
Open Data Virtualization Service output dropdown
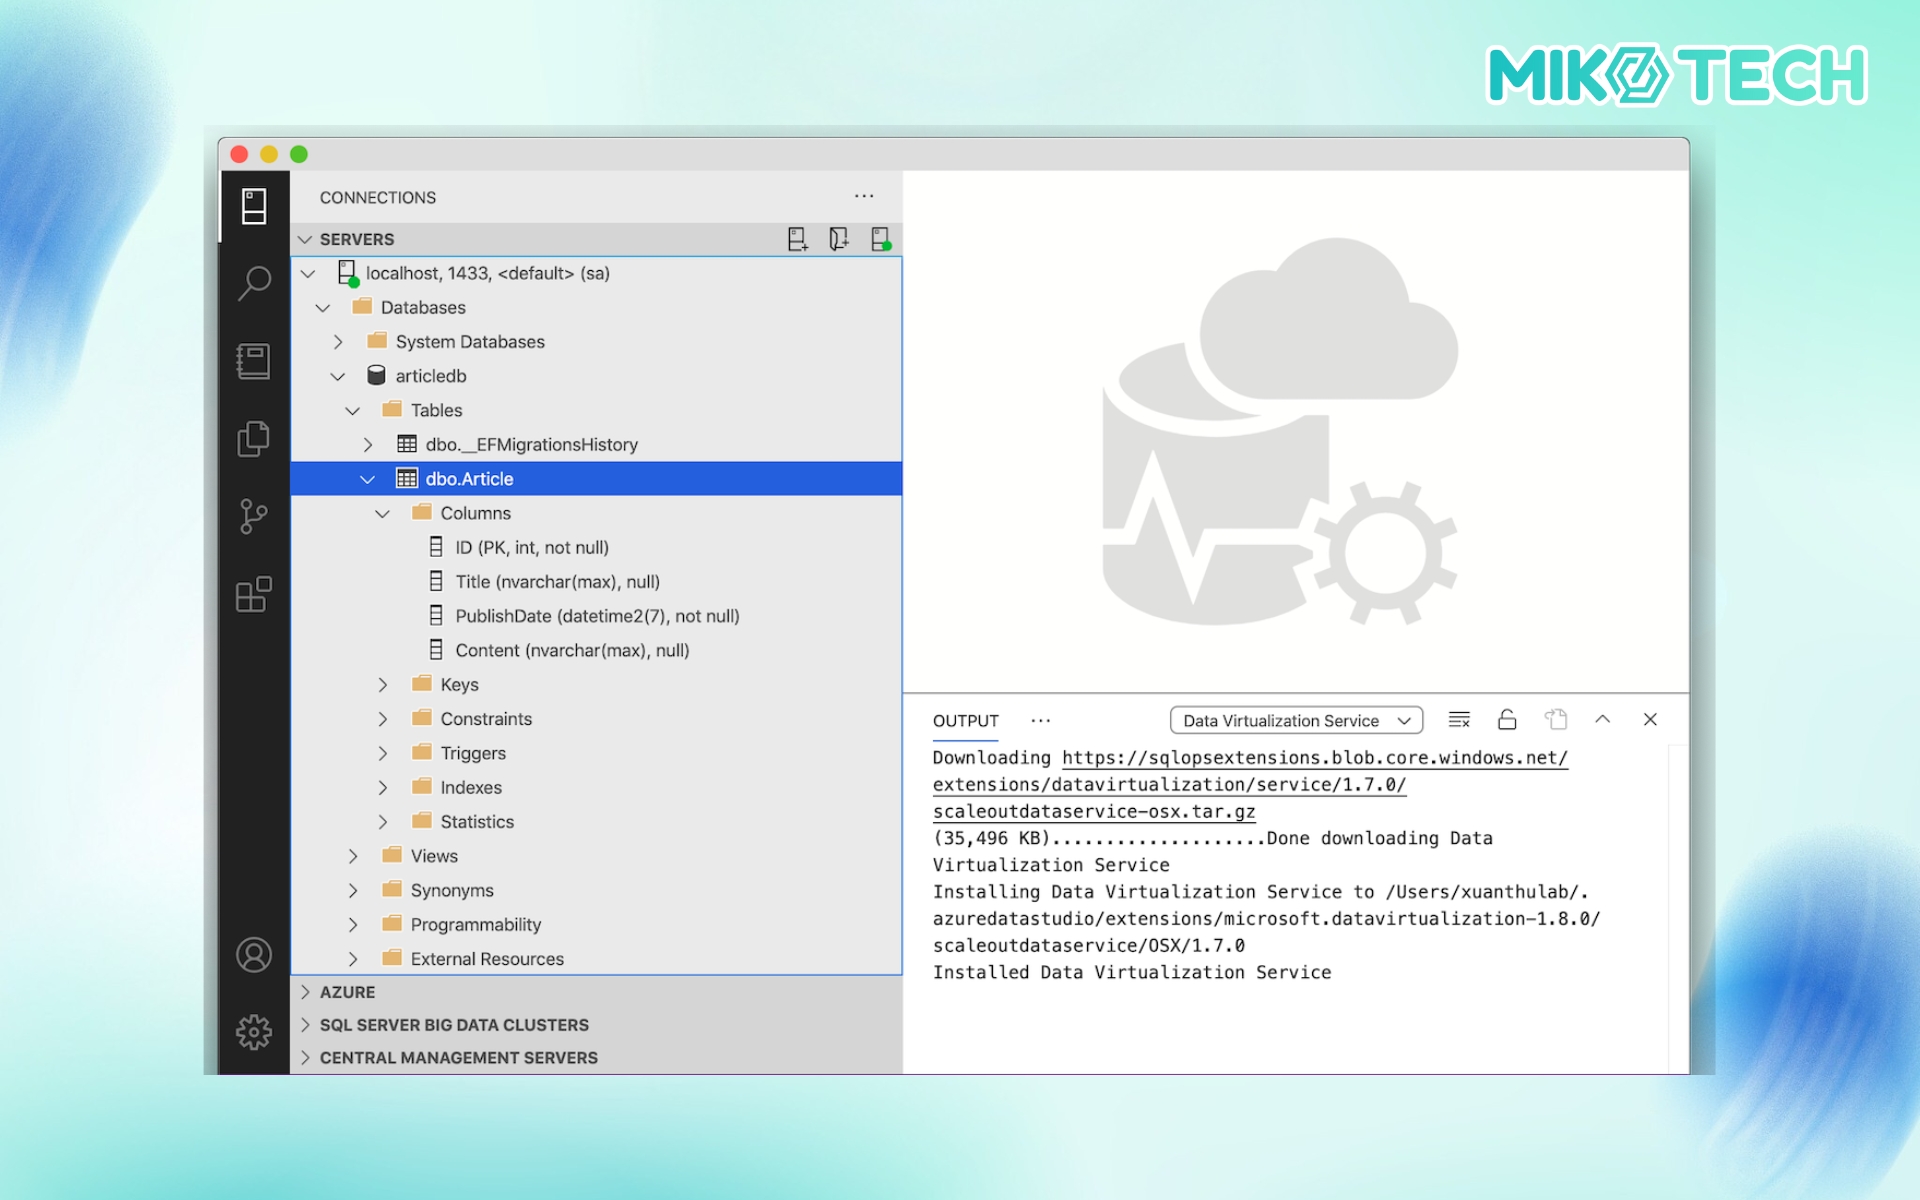point(1296,721)
